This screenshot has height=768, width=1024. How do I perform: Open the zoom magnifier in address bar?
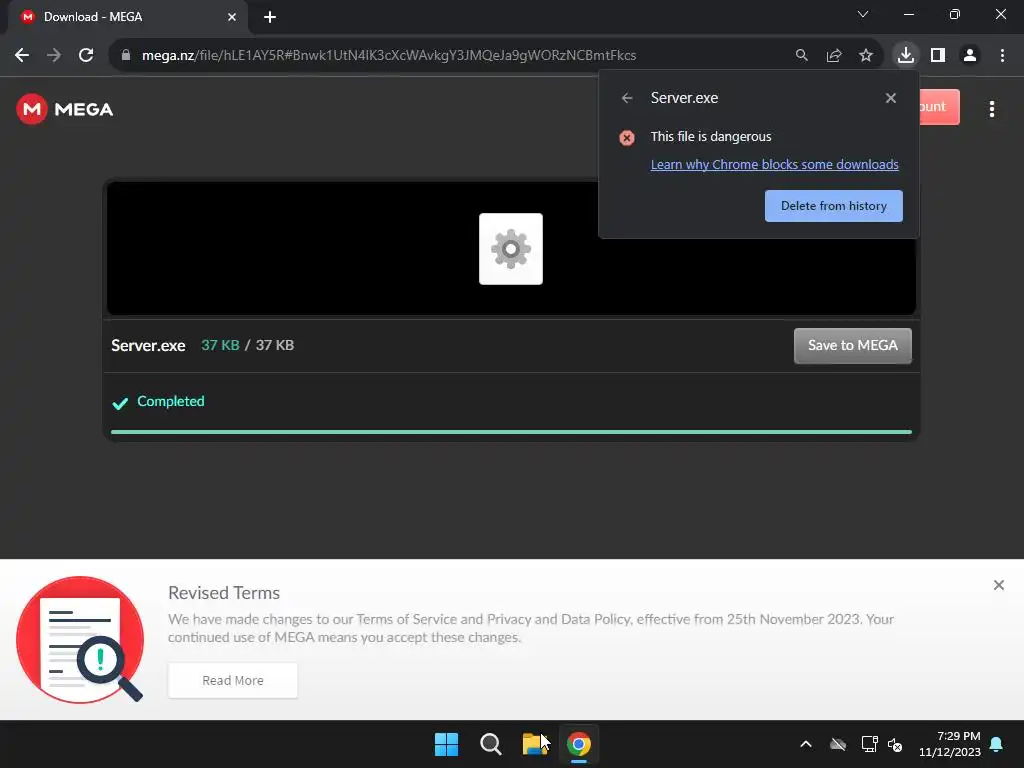click(x=801, y=56)
